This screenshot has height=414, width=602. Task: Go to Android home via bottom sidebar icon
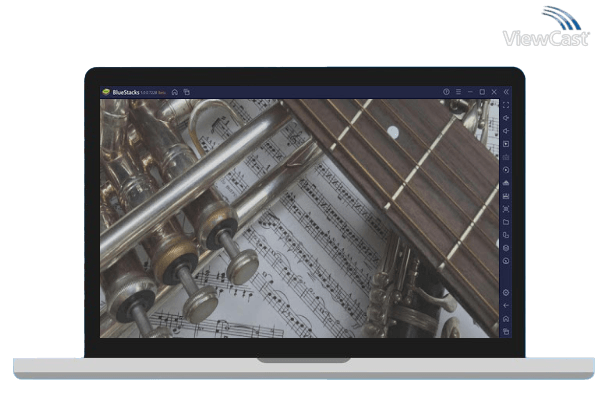coord(506,319)
